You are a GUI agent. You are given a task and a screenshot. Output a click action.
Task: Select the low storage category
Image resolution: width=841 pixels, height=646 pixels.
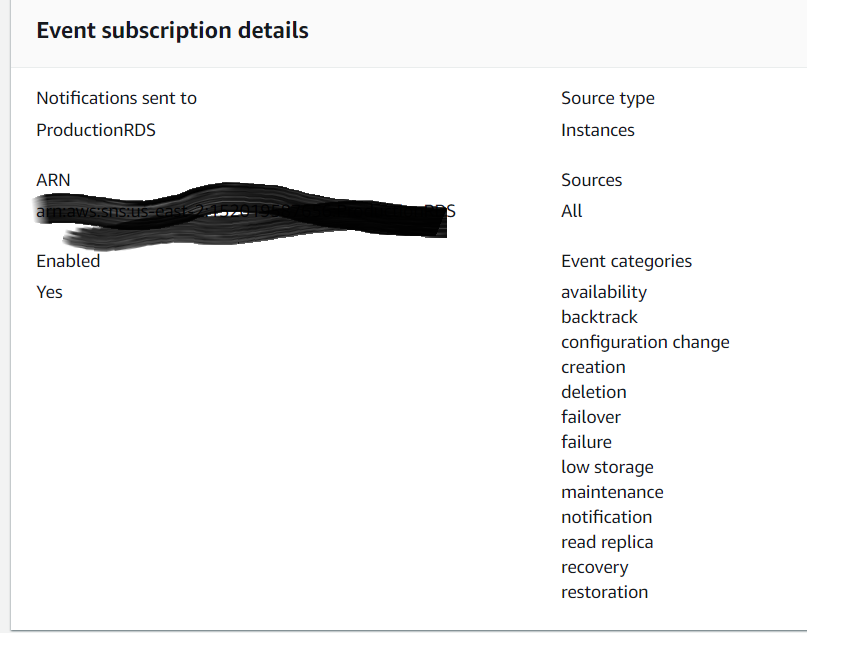point(607,467)
